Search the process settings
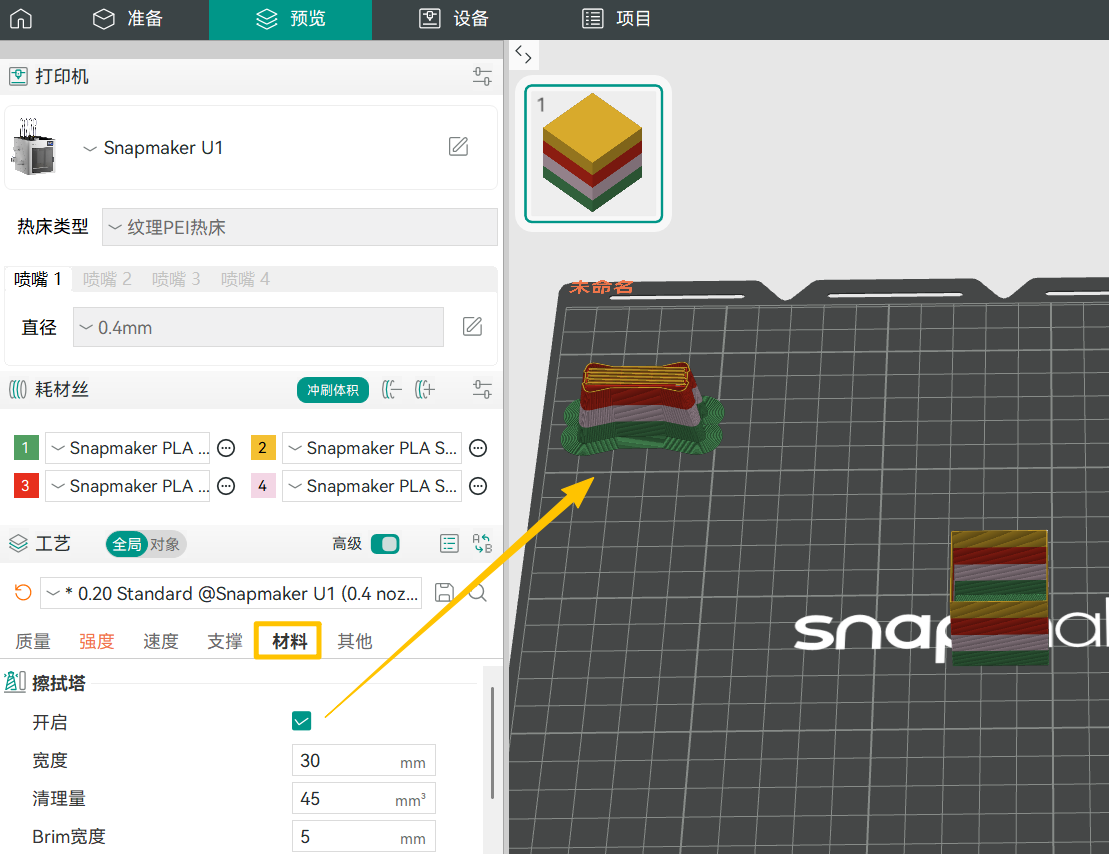Screen dimensions: 1109x854 coord(477,592)
